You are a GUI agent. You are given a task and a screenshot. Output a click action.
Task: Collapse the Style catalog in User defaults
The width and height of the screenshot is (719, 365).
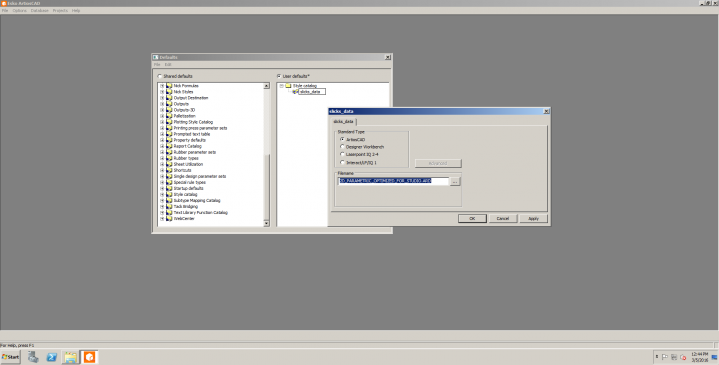tap(281, 86)
